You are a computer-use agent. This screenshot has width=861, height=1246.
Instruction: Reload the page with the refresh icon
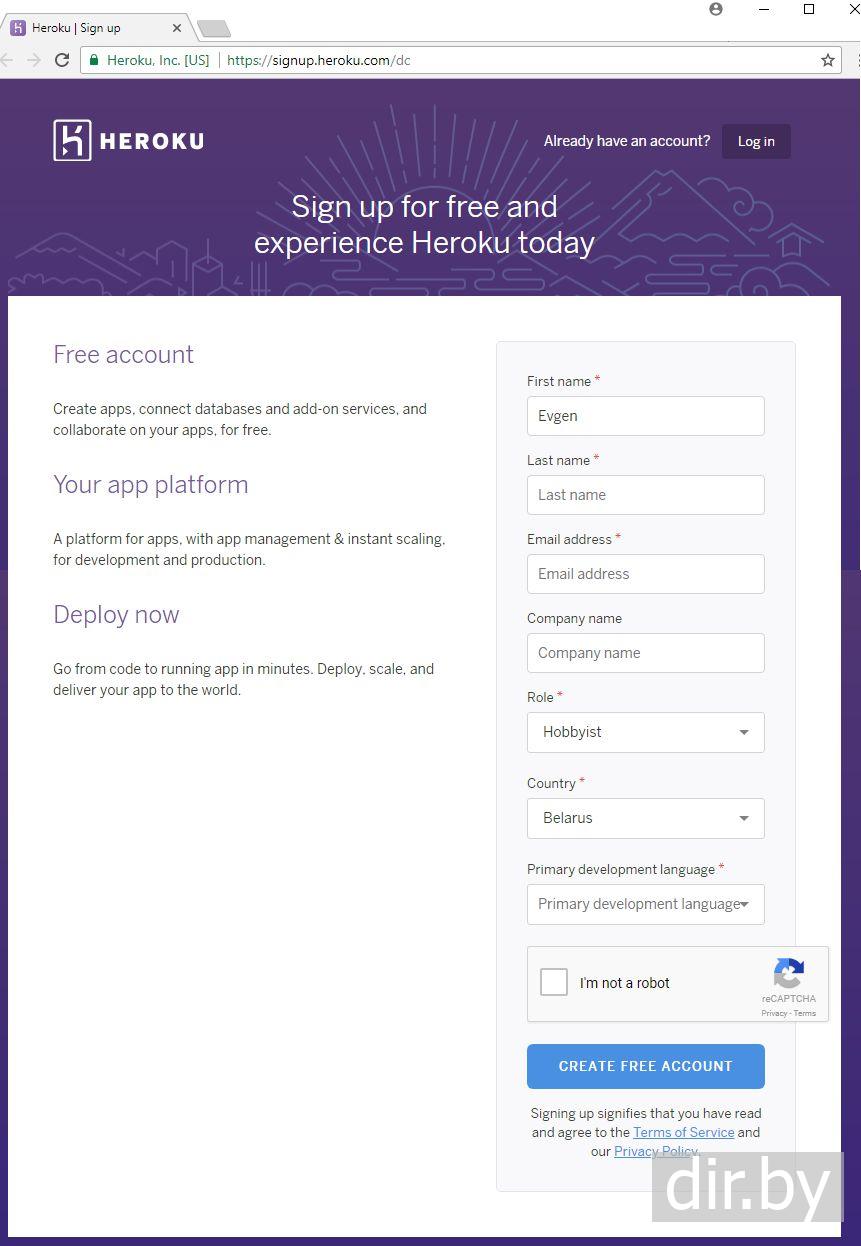pyautogui.click(x=62, y=60)
